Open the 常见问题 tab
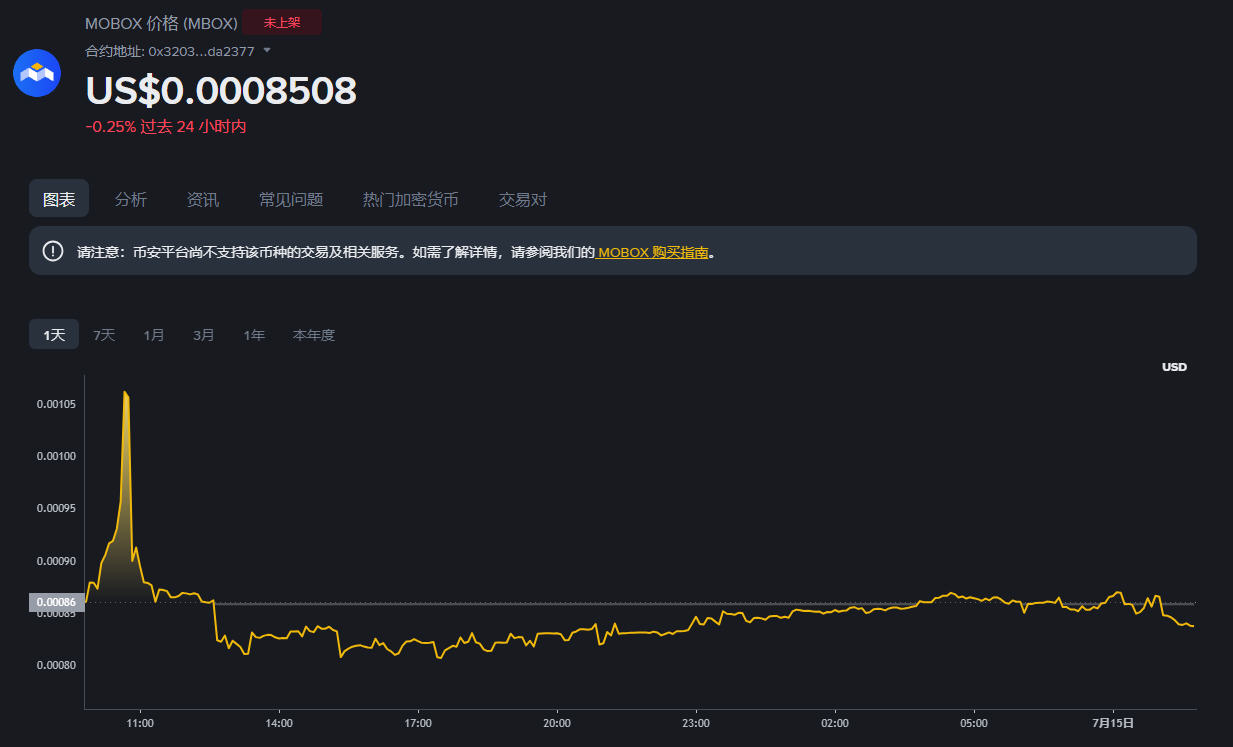Viewport: 1233px width, 747px height. pos(291,199)
